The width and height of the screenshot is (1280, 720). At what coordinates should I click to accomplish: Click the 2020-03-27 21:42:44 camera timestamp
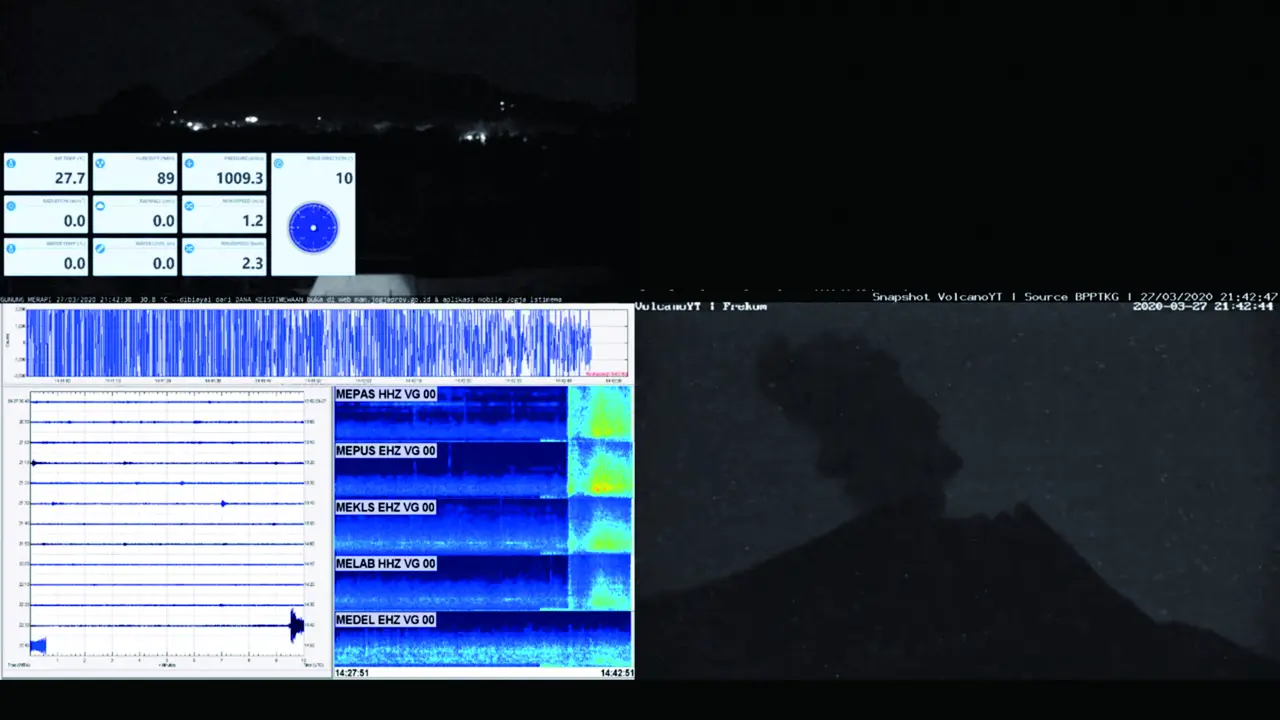1203,306
